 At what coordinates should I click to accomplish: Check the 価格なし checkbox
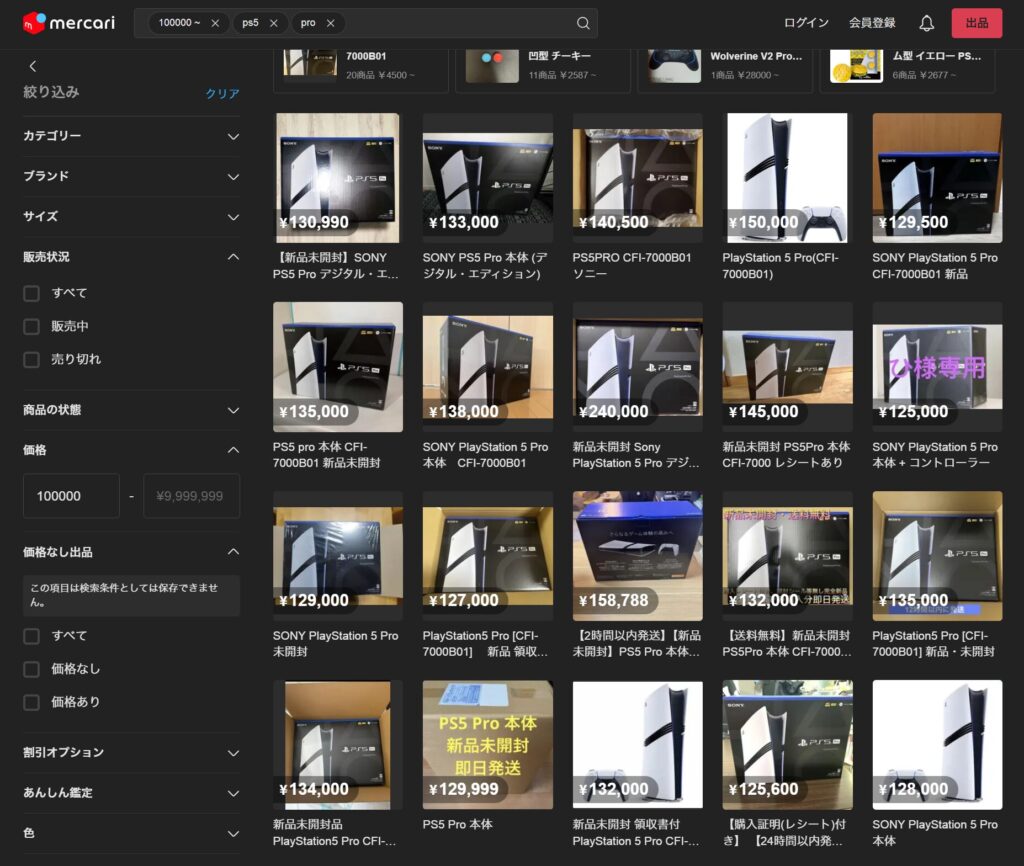(x=31, y=669)
